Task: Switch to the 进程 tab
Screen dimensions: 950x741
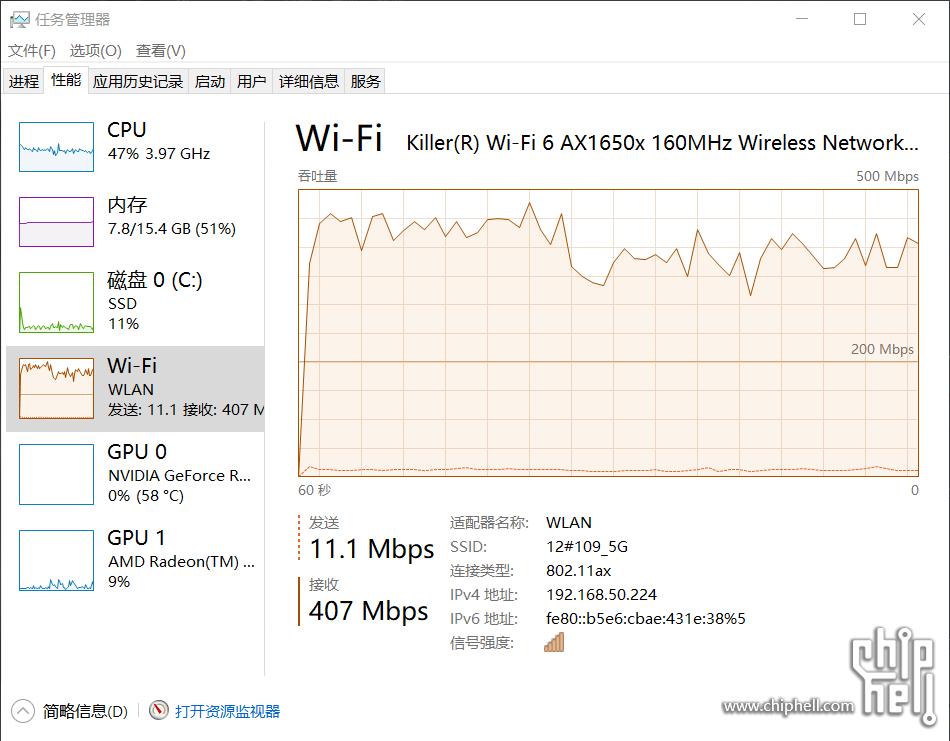Action: tap(23, 81)
